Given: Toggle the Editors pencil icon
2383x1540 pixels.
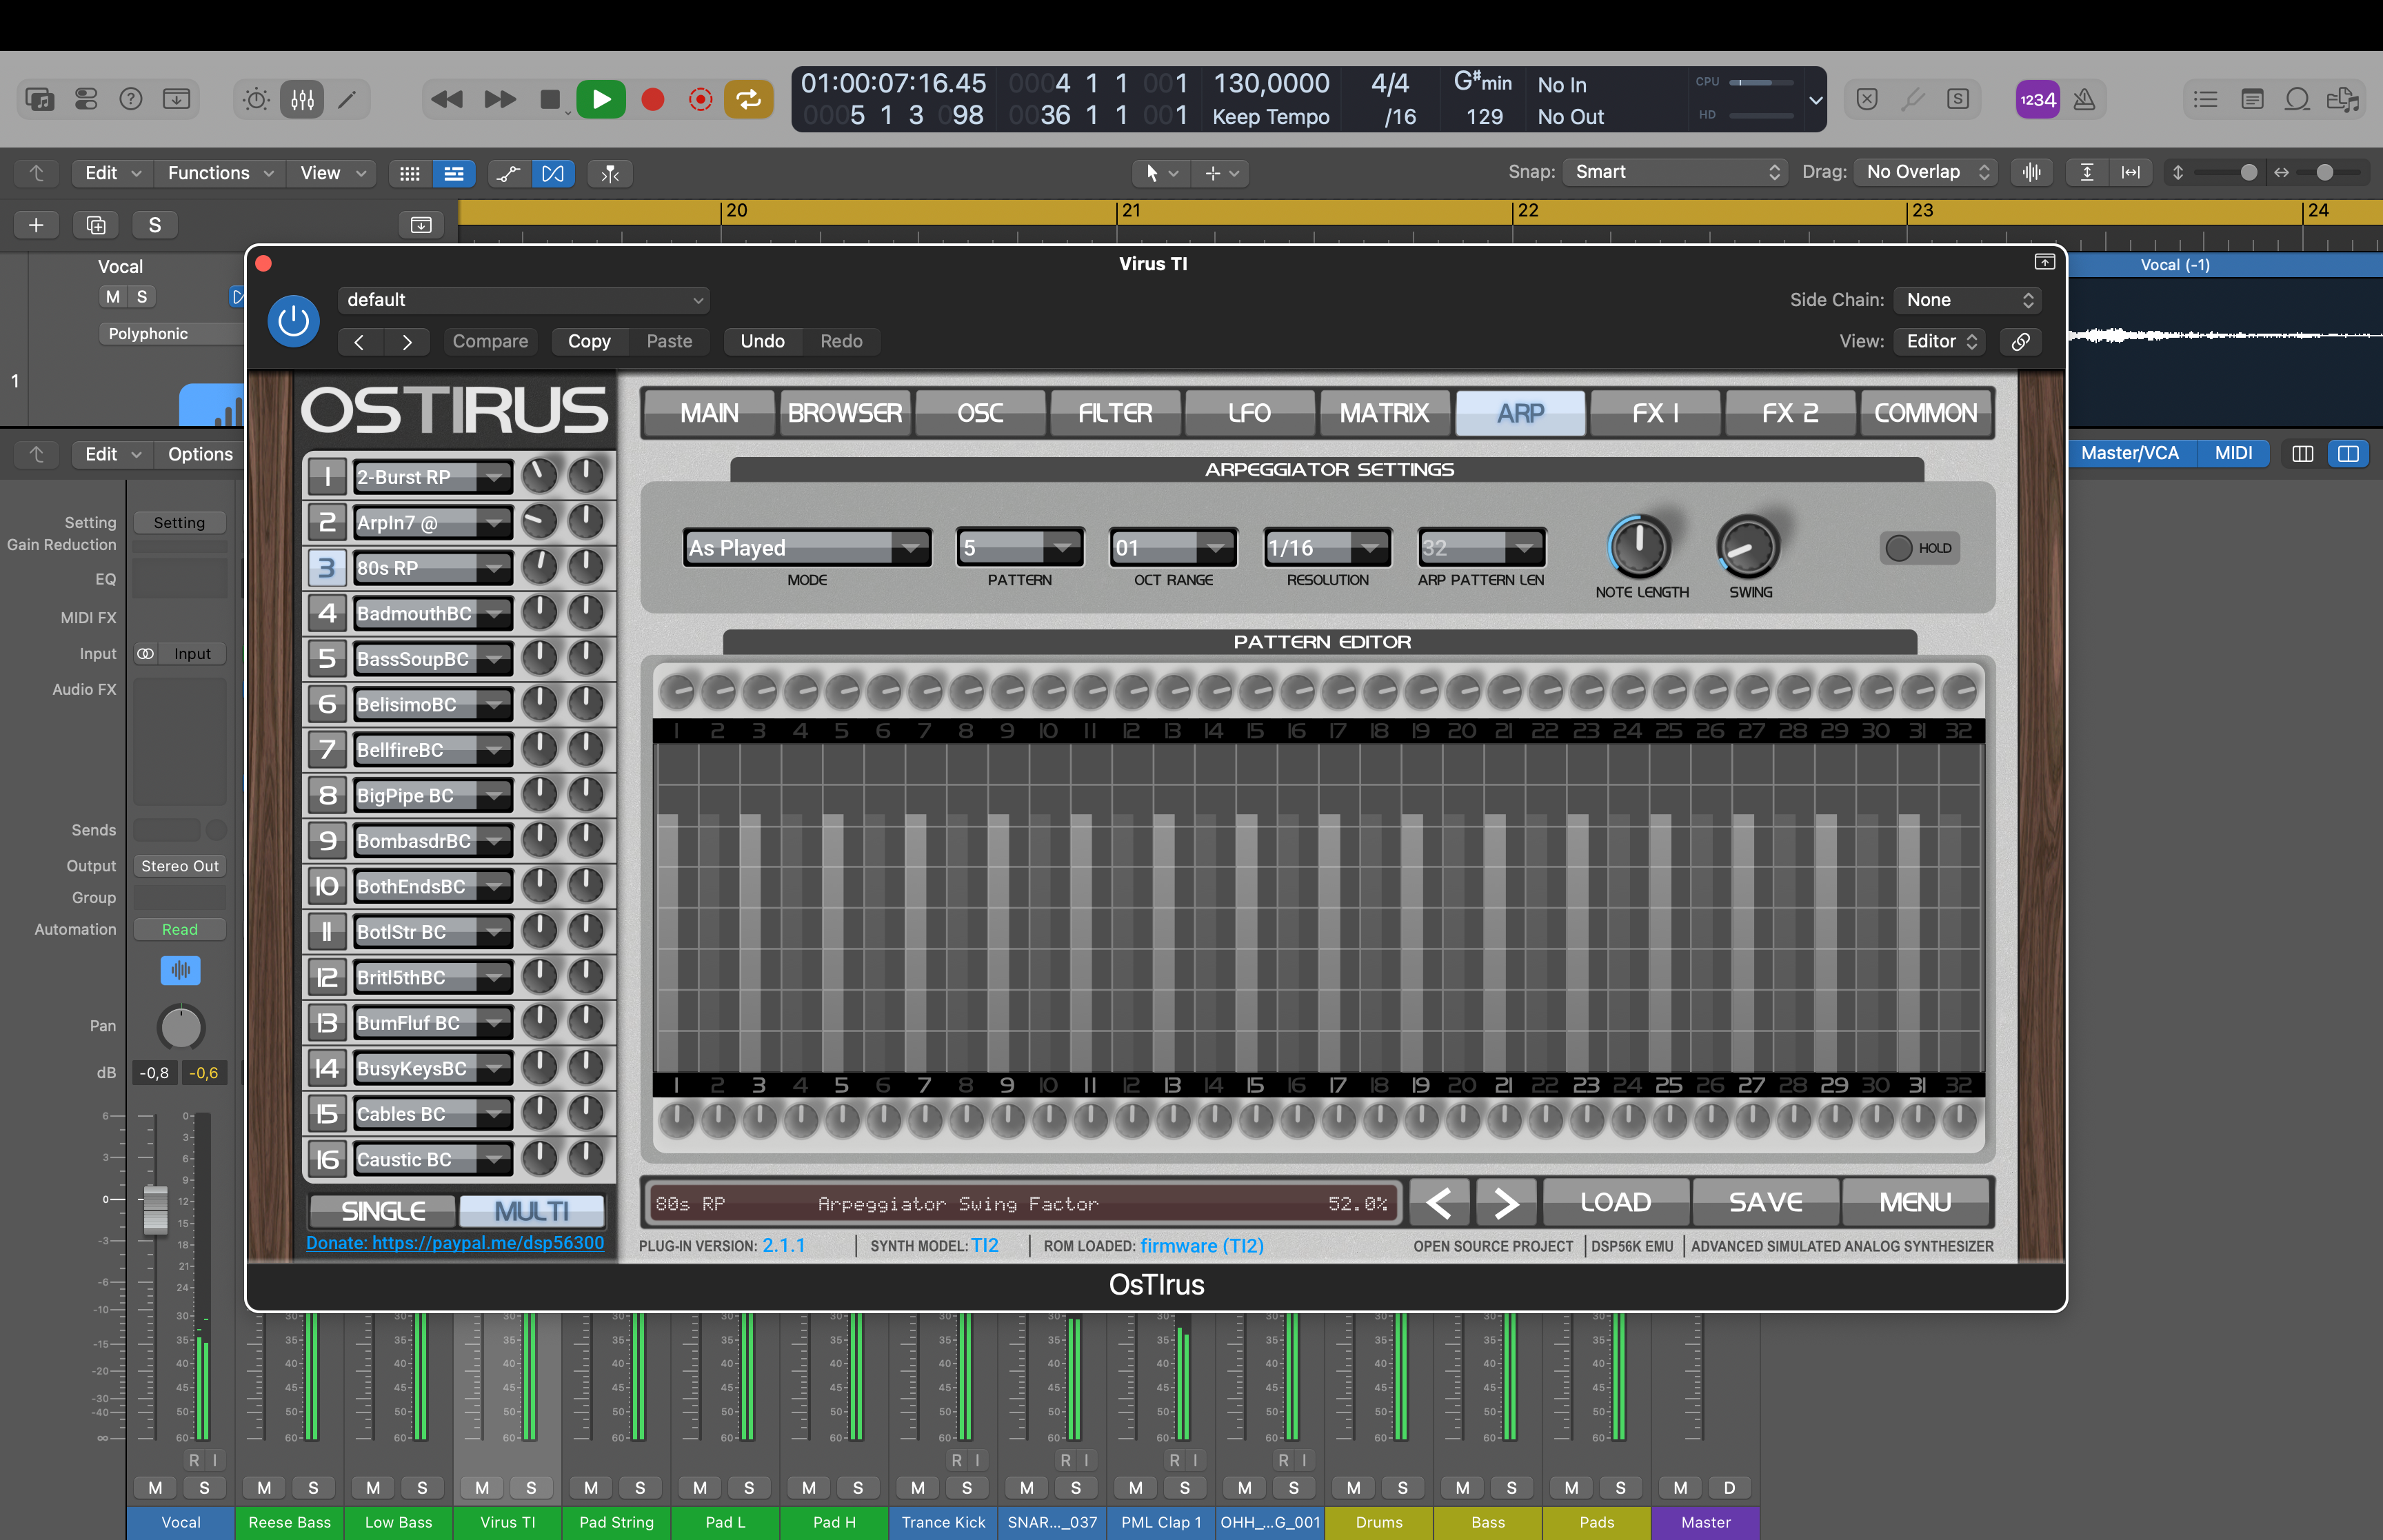Looking at the screenshot, I should (x=347, y=99).
